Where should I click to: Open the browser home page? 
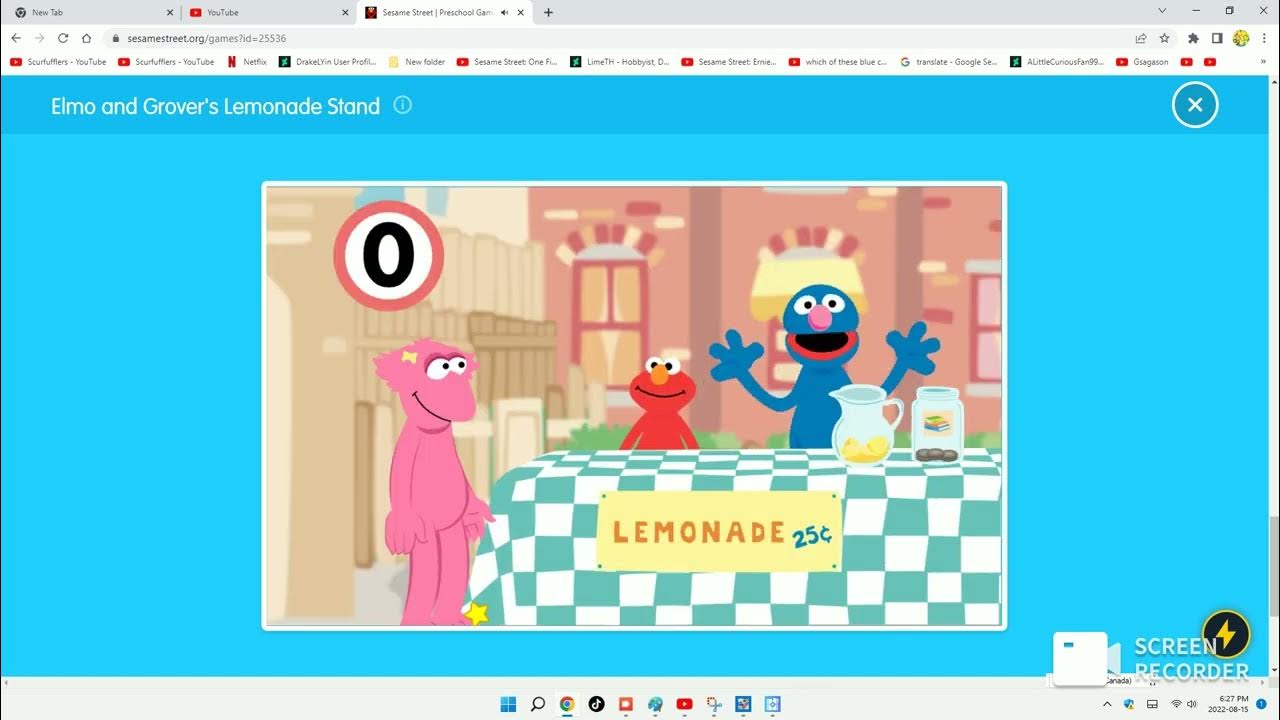87,38
